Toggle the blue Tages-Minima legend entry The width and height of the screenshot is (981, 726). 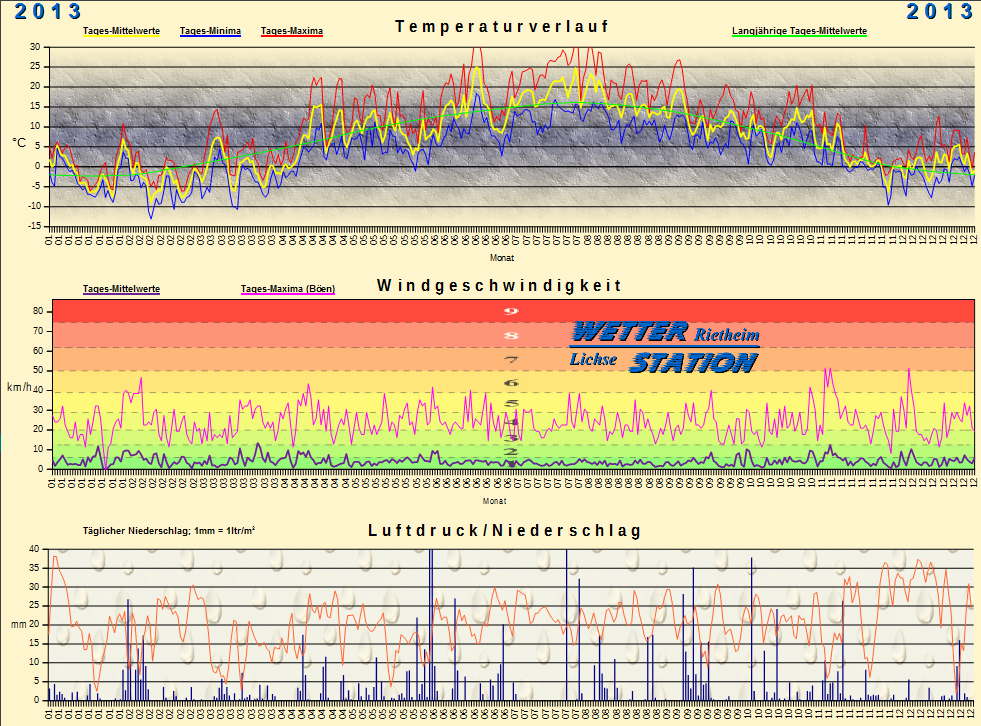210,32
